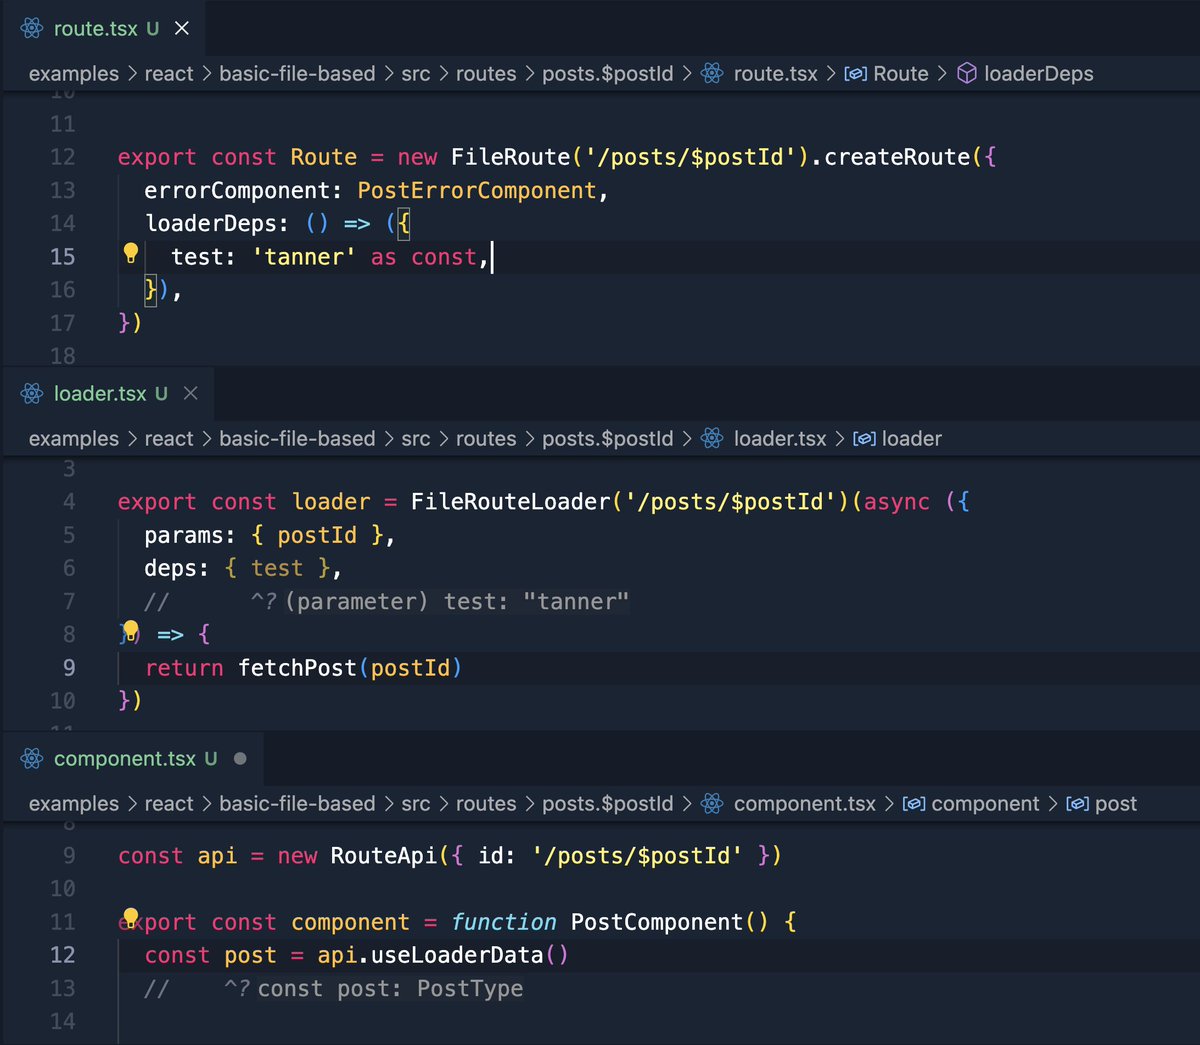Viewport: 1200px width, 1045px height.
Task: Click 'useLoaderData' in component.tsx line 12
Action: pos(457,955)
